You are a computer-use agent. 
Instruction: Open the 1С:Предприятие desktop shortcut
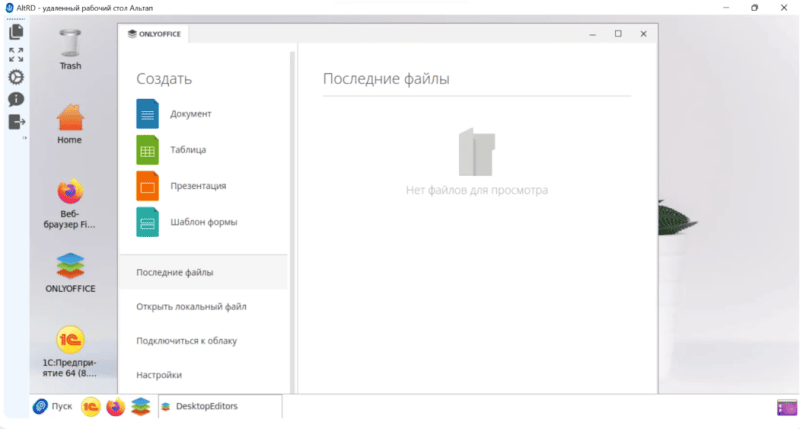[70, 340]
